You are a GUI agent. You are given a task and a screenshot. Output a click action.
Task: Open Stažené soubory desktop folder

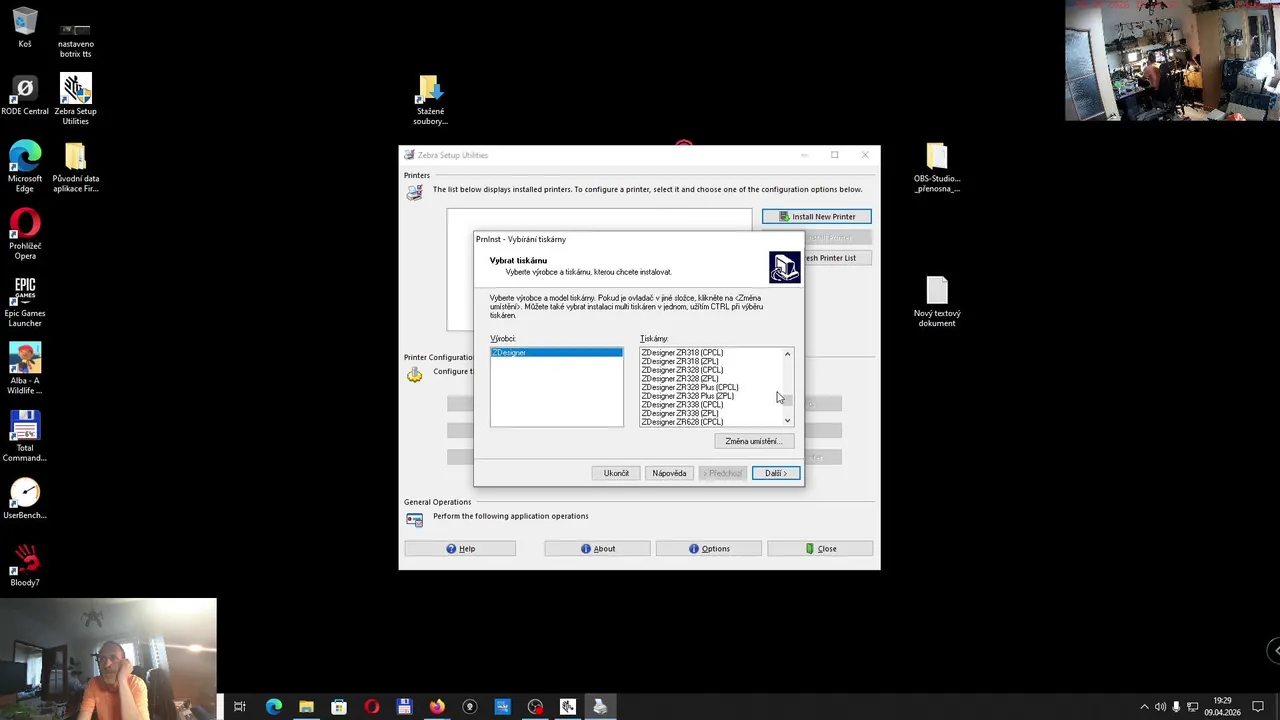[430, 100]
